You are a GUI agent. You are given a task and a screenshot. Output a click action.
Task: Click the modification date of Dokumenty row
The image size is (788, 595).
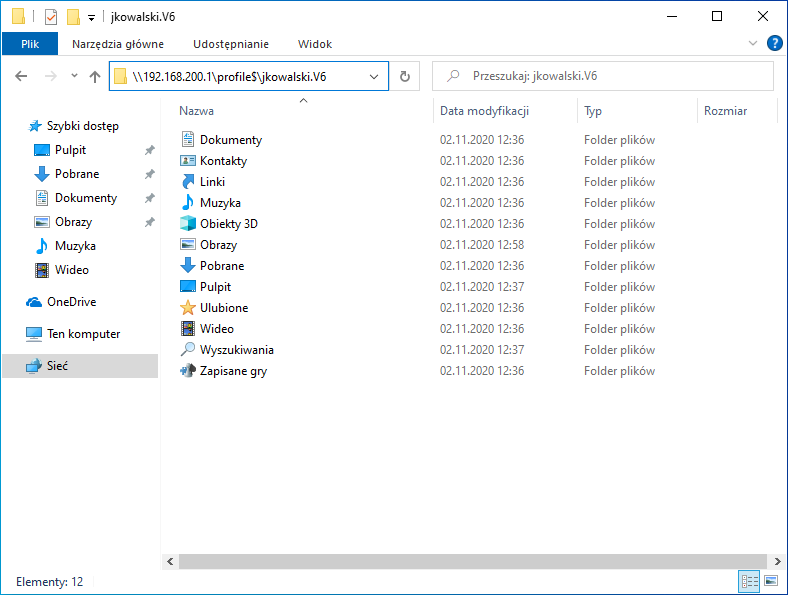[482, 140]
